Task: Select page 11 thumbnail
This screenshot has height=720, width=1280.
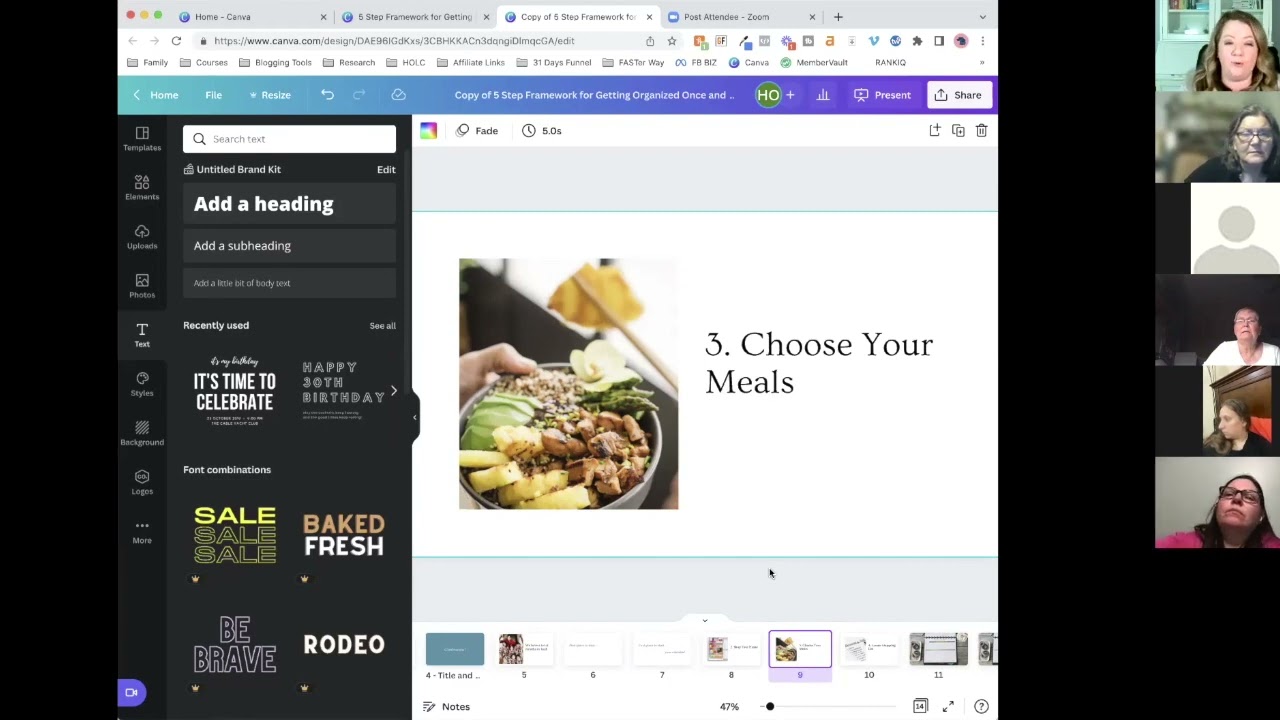Action: point(938,650)
